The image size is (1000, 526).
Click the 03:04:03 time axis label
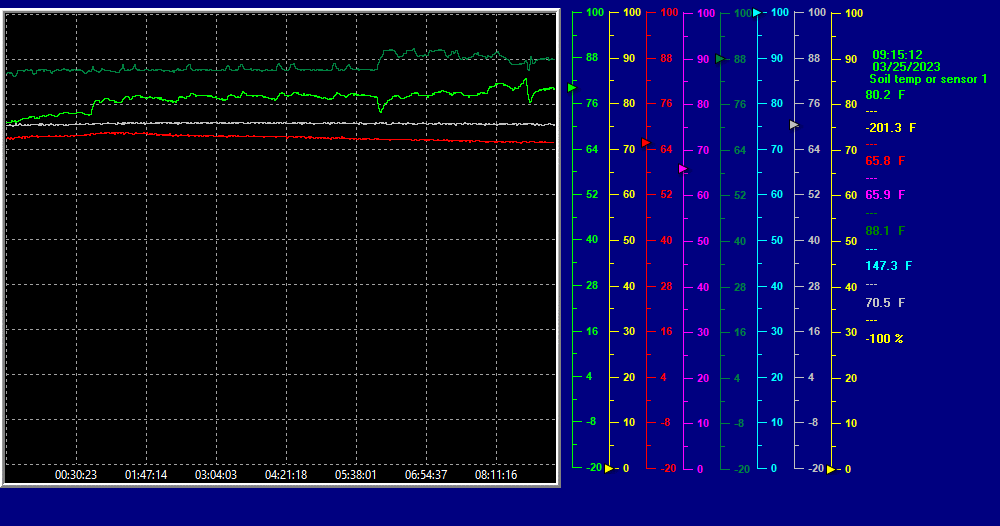(x=216, y=475)
